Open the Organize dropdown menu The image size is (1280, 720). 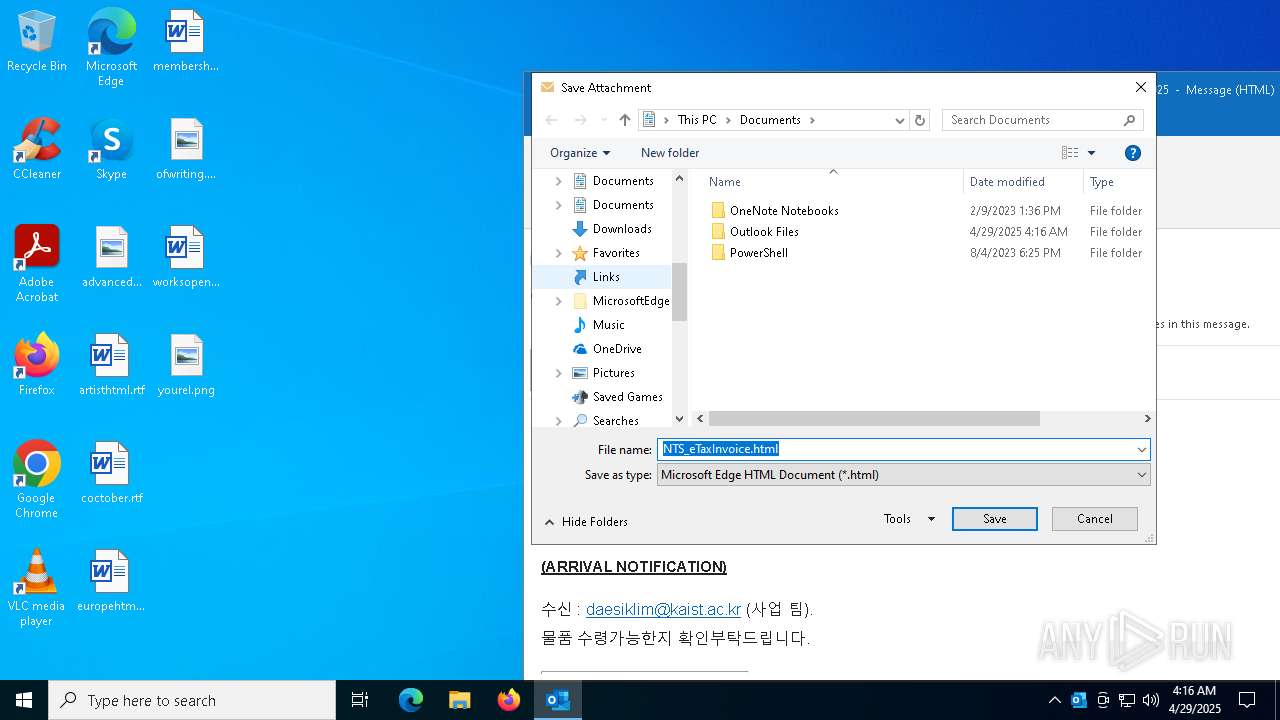(580, 153)
